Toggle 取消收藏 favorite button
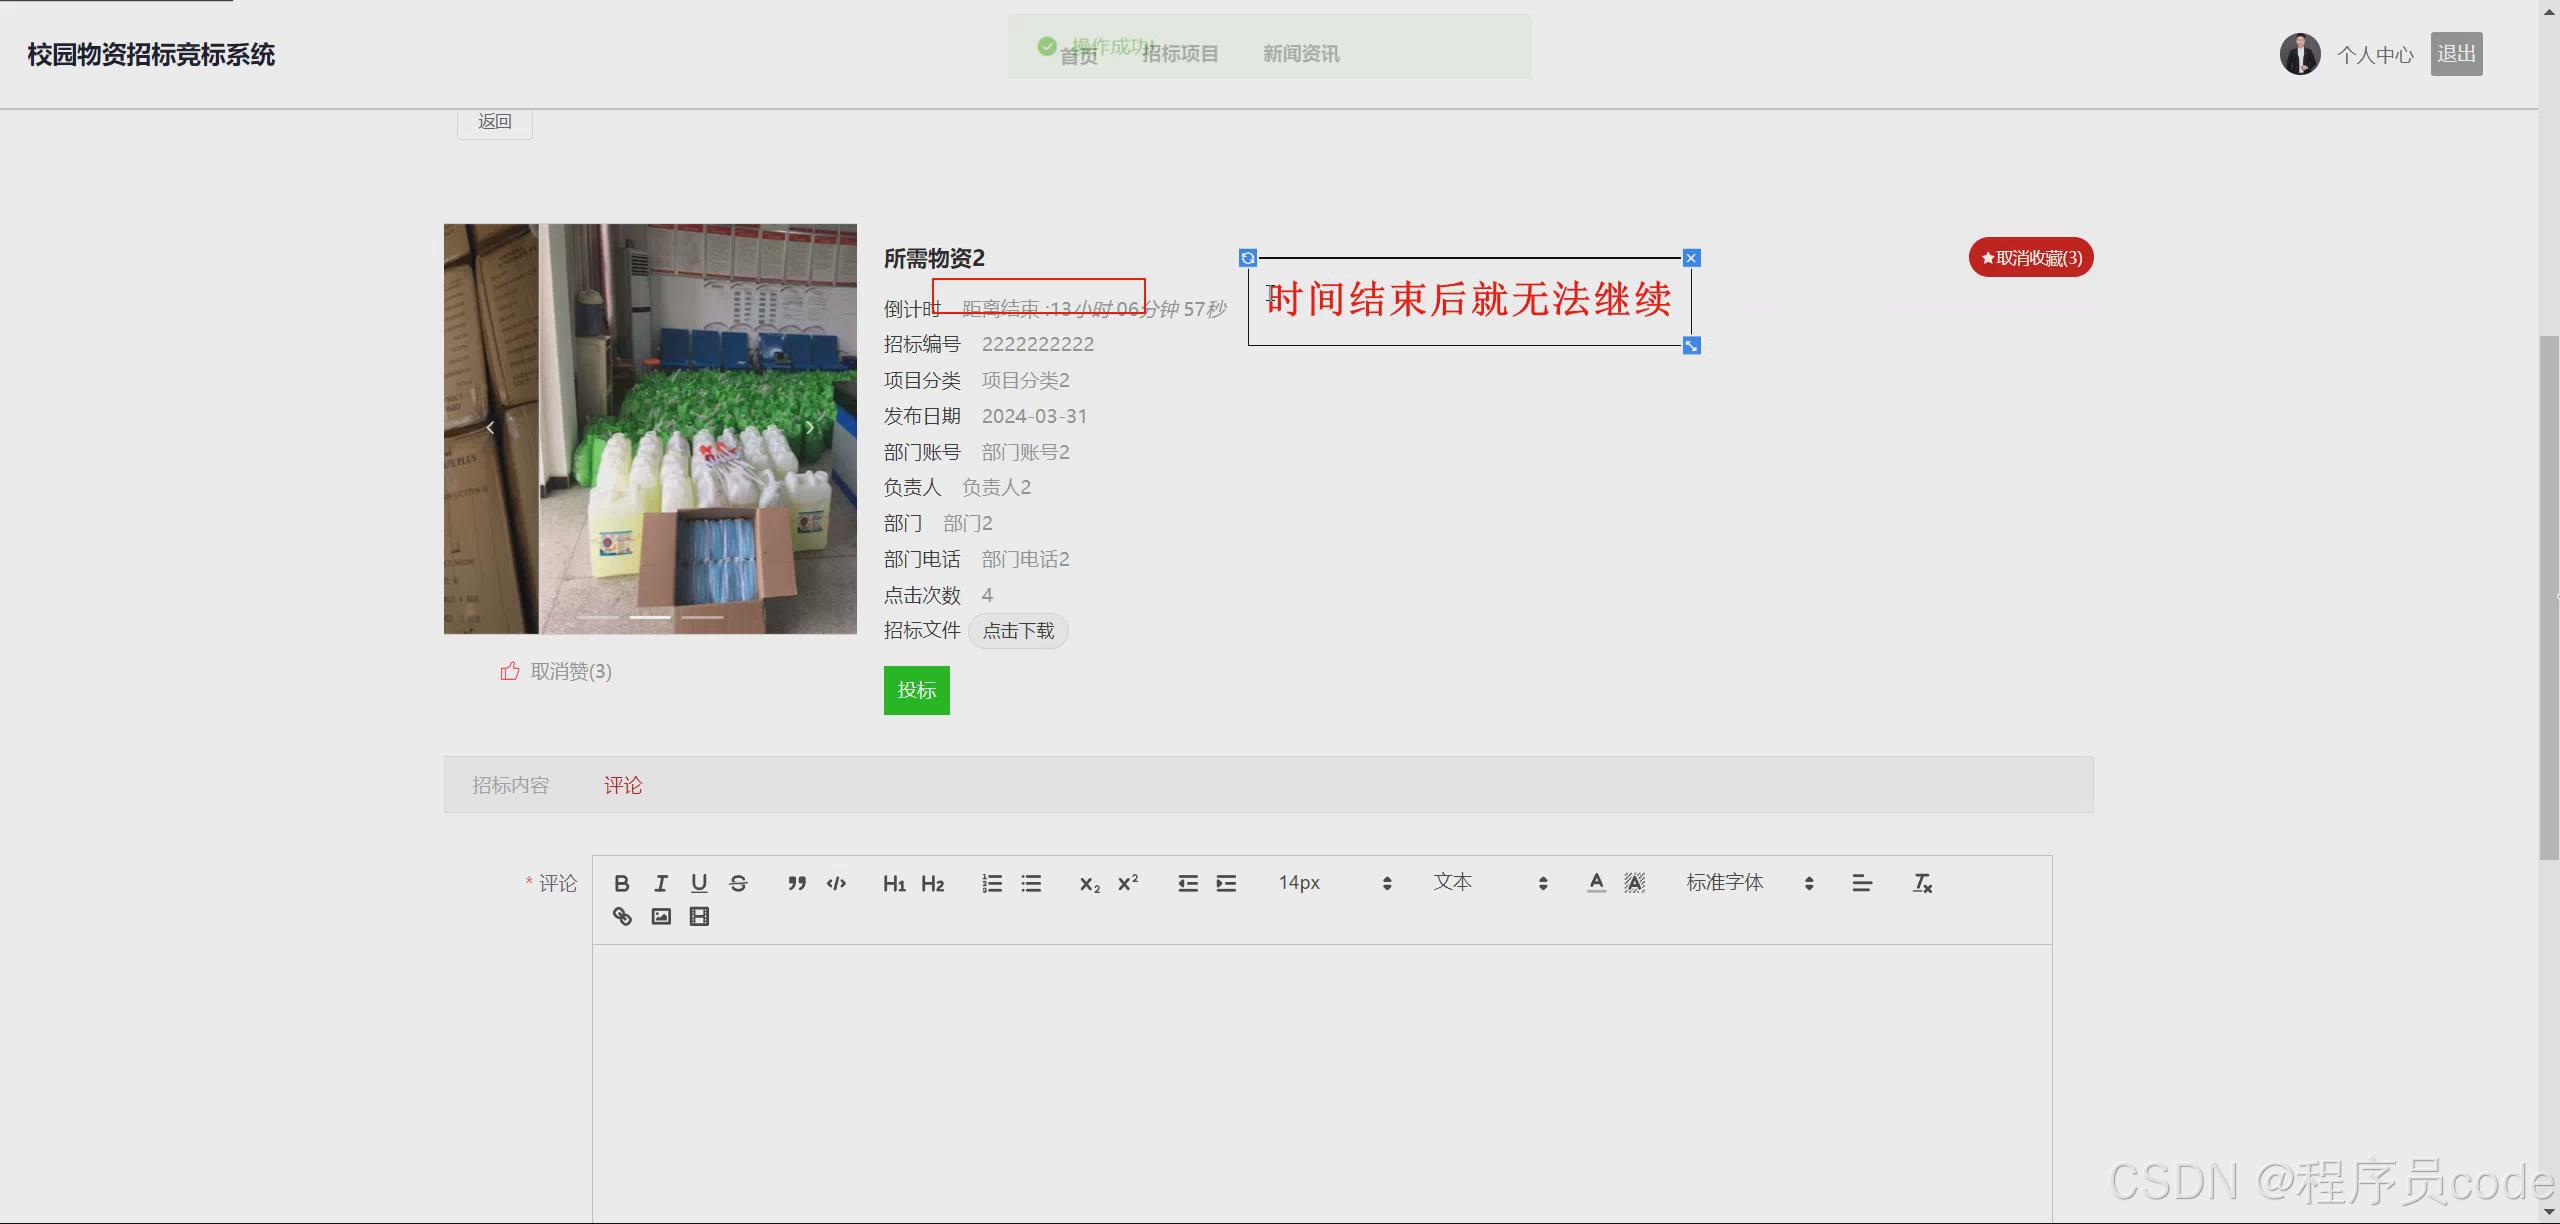2560x1224 pixels. point(2030,258)
